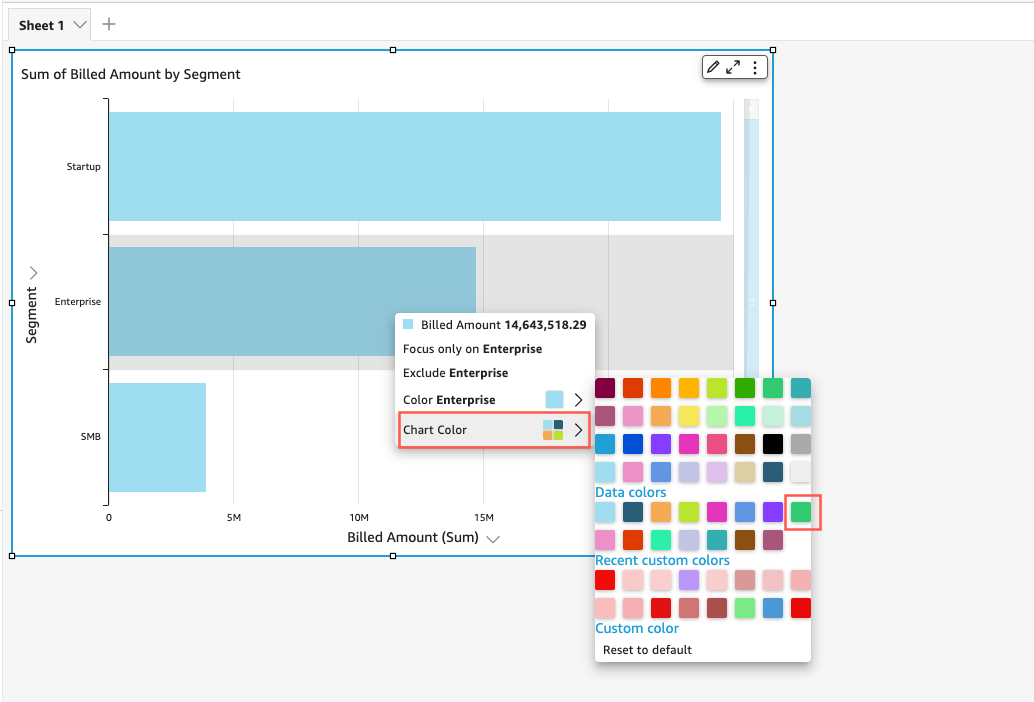Screen dimensions: 1034x702
Task: Open the Sheet 1 dropdown arrow
Action: click(x=80, y=25)
